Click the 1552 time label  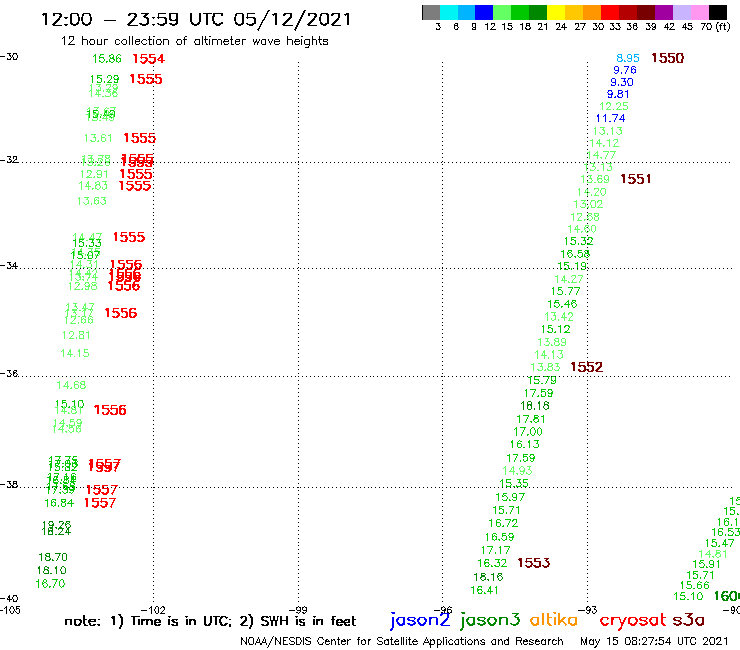pyautogui.click(x=586, y=367)
